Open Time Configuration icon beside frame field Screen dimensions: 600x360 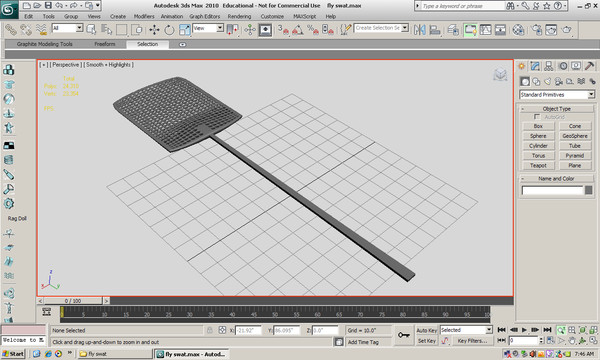550,340
